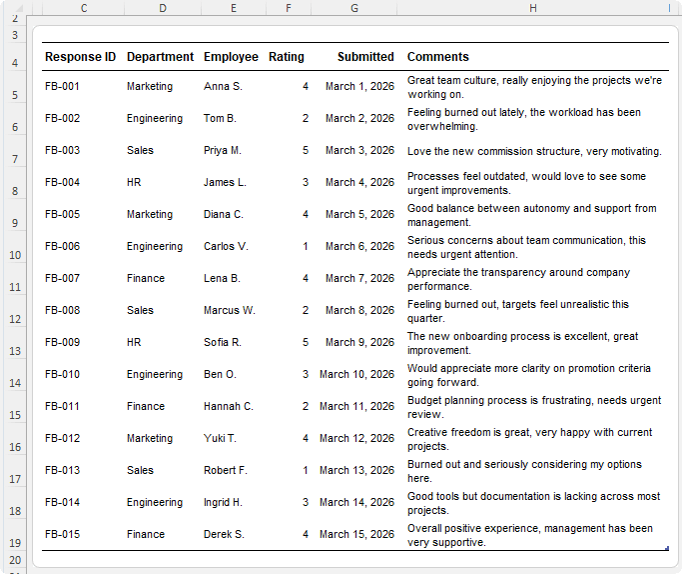
Task: Click the table resize handle corner
Action: pos(666,548)
